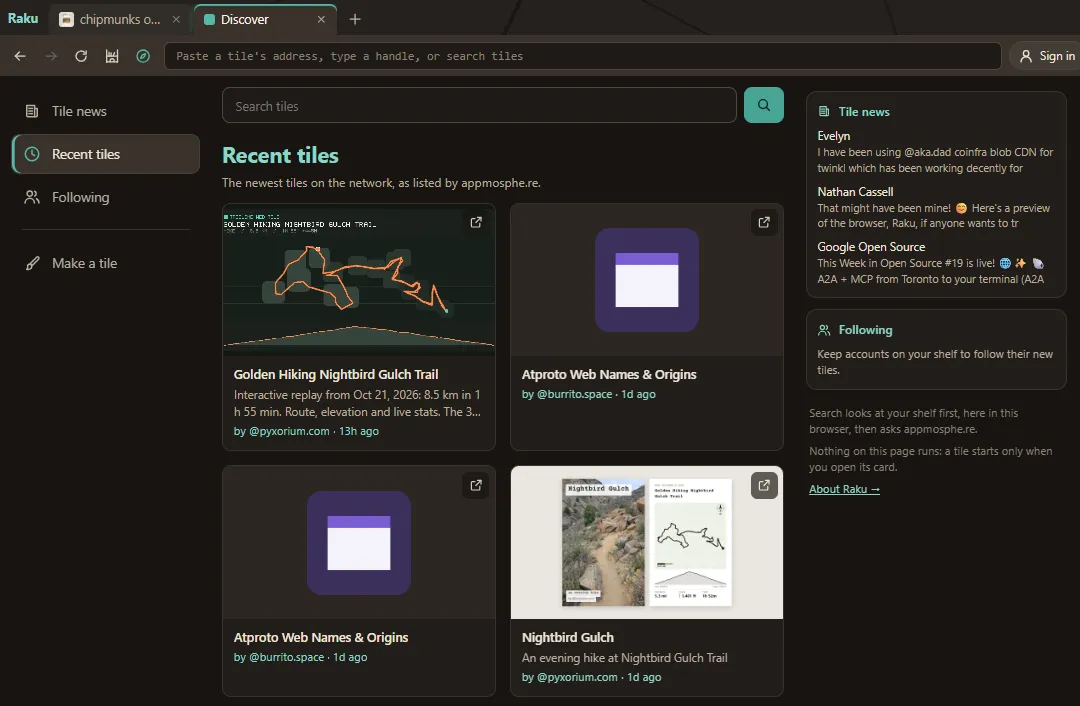Click @pyxorium.com on Nightbird Gulch card
The width and height of the screenshot is (1080, 706).
(577, 677)
